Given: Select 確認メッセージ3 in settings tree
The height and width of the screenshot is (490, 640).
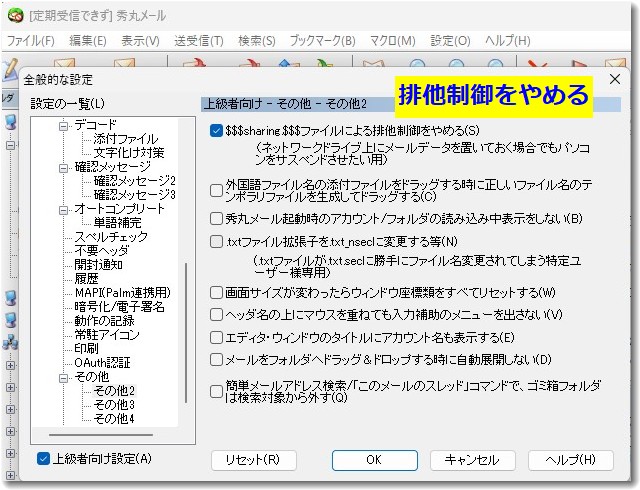Looking at the screenshot, I should pyautogui.click(x=135, y=195).
